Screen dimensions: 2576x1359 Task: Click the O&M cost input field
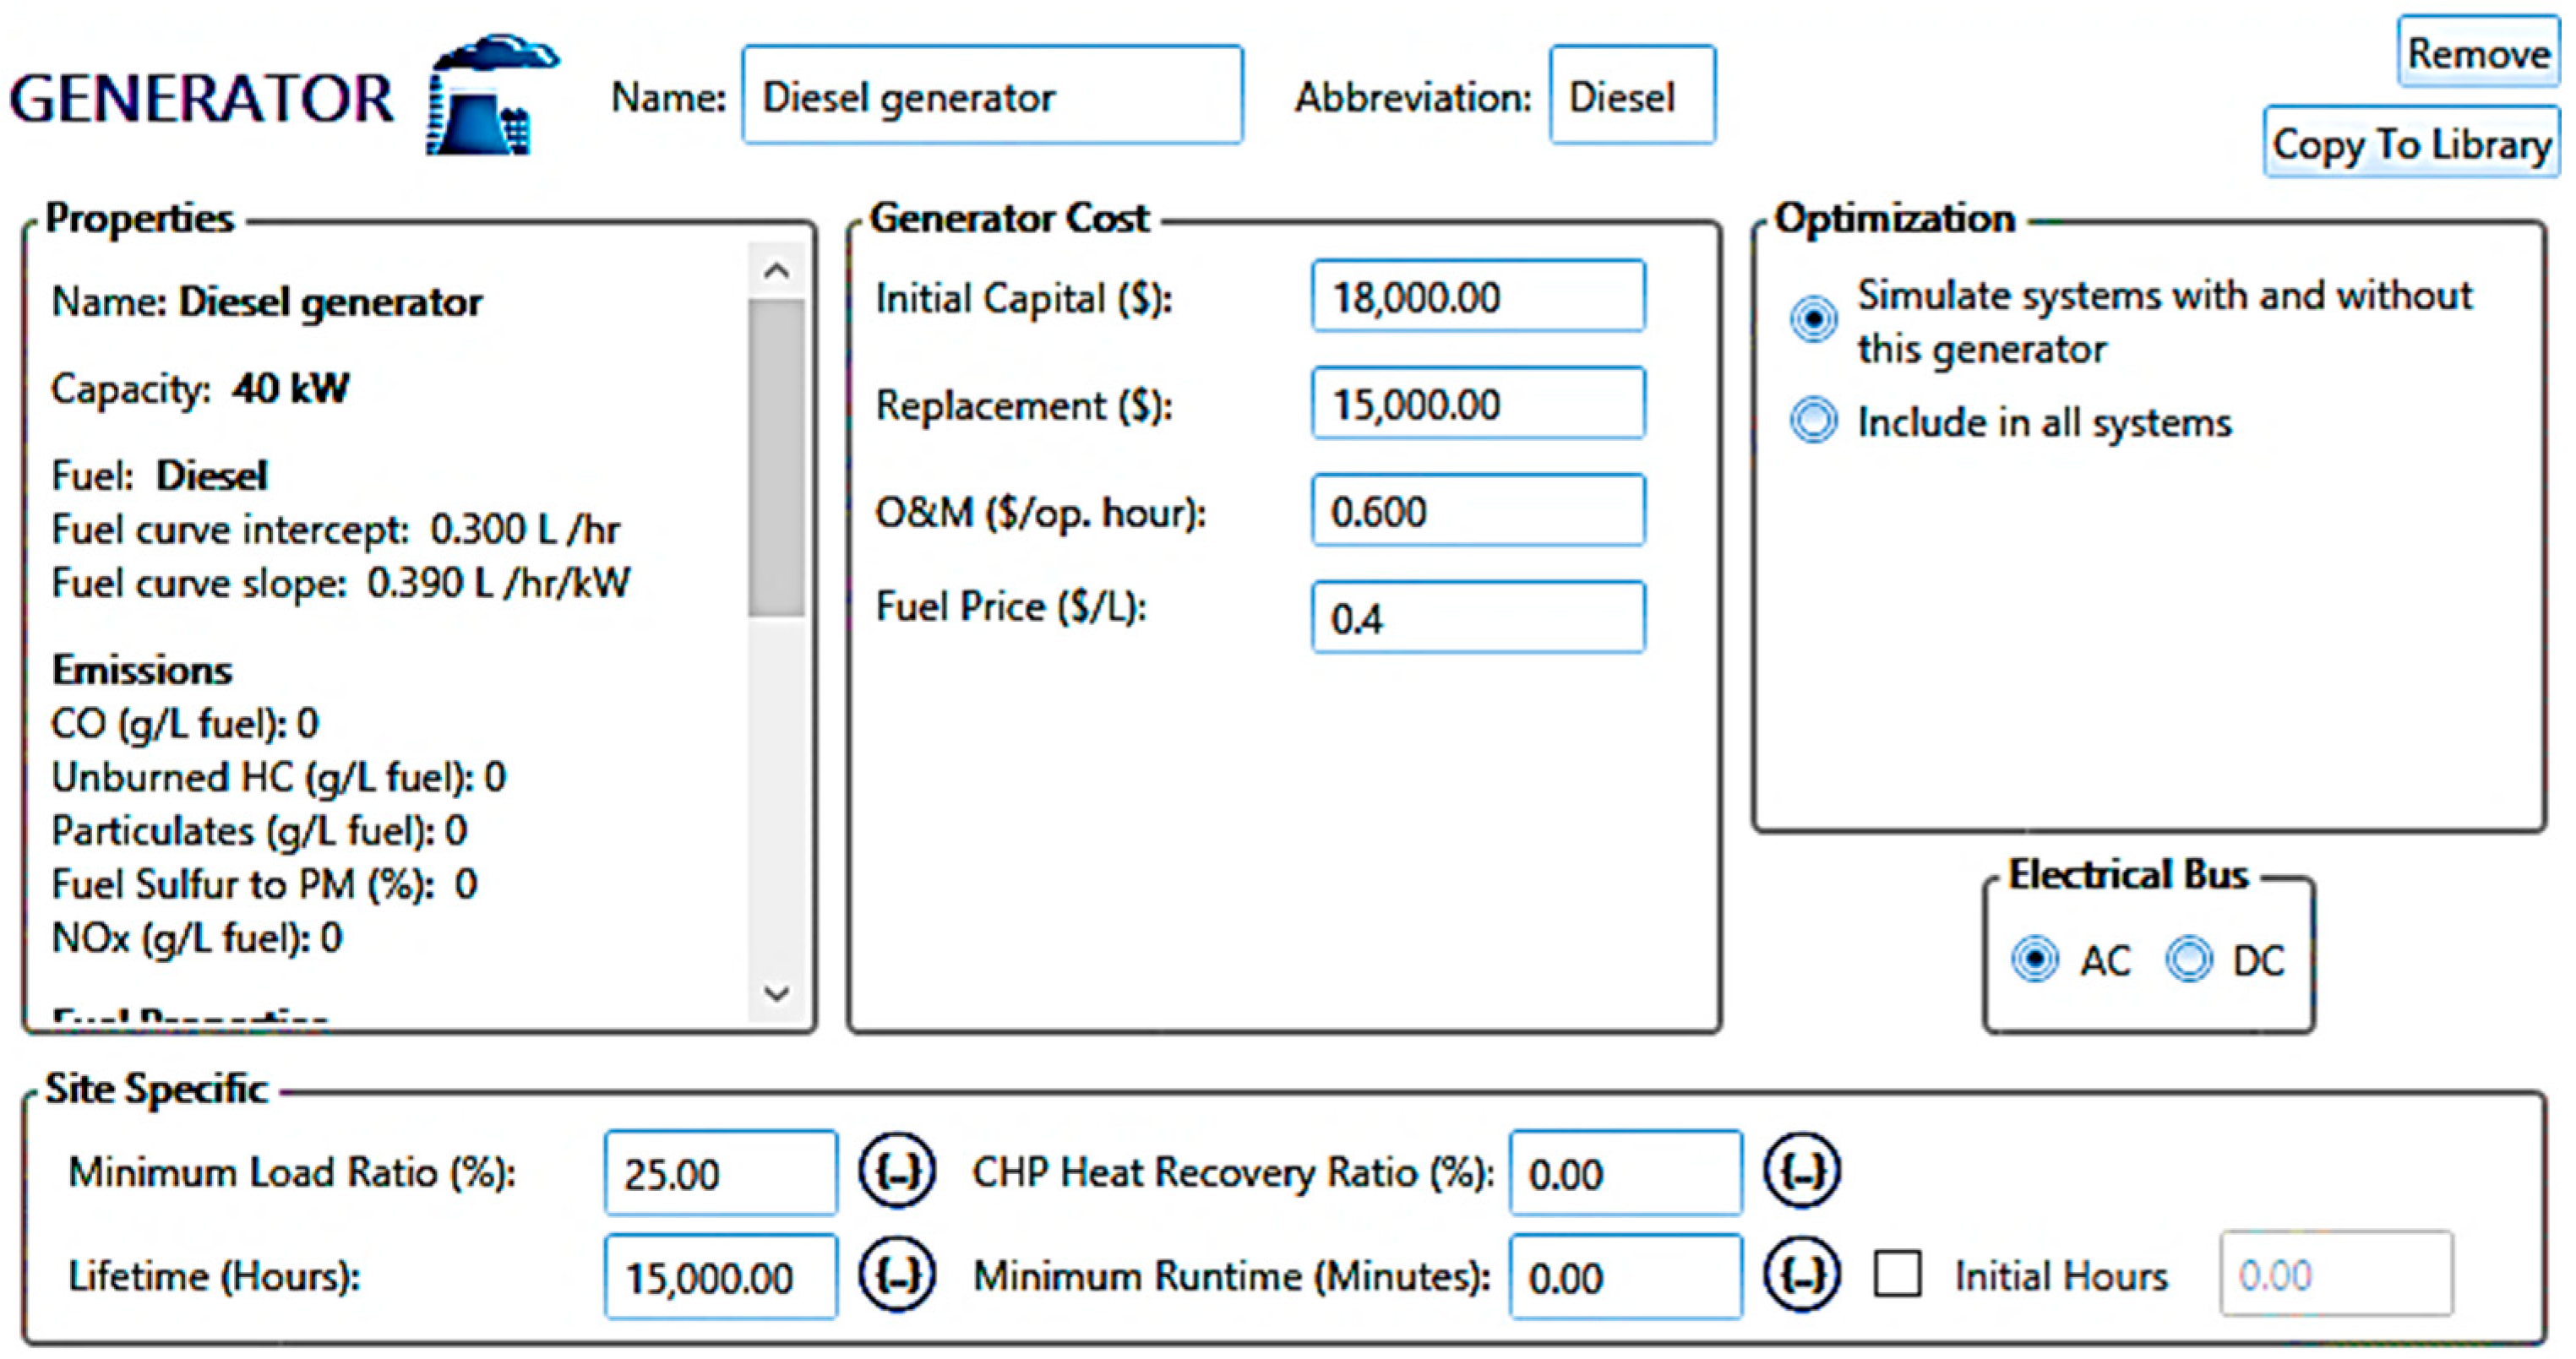tap(1477, 511)
